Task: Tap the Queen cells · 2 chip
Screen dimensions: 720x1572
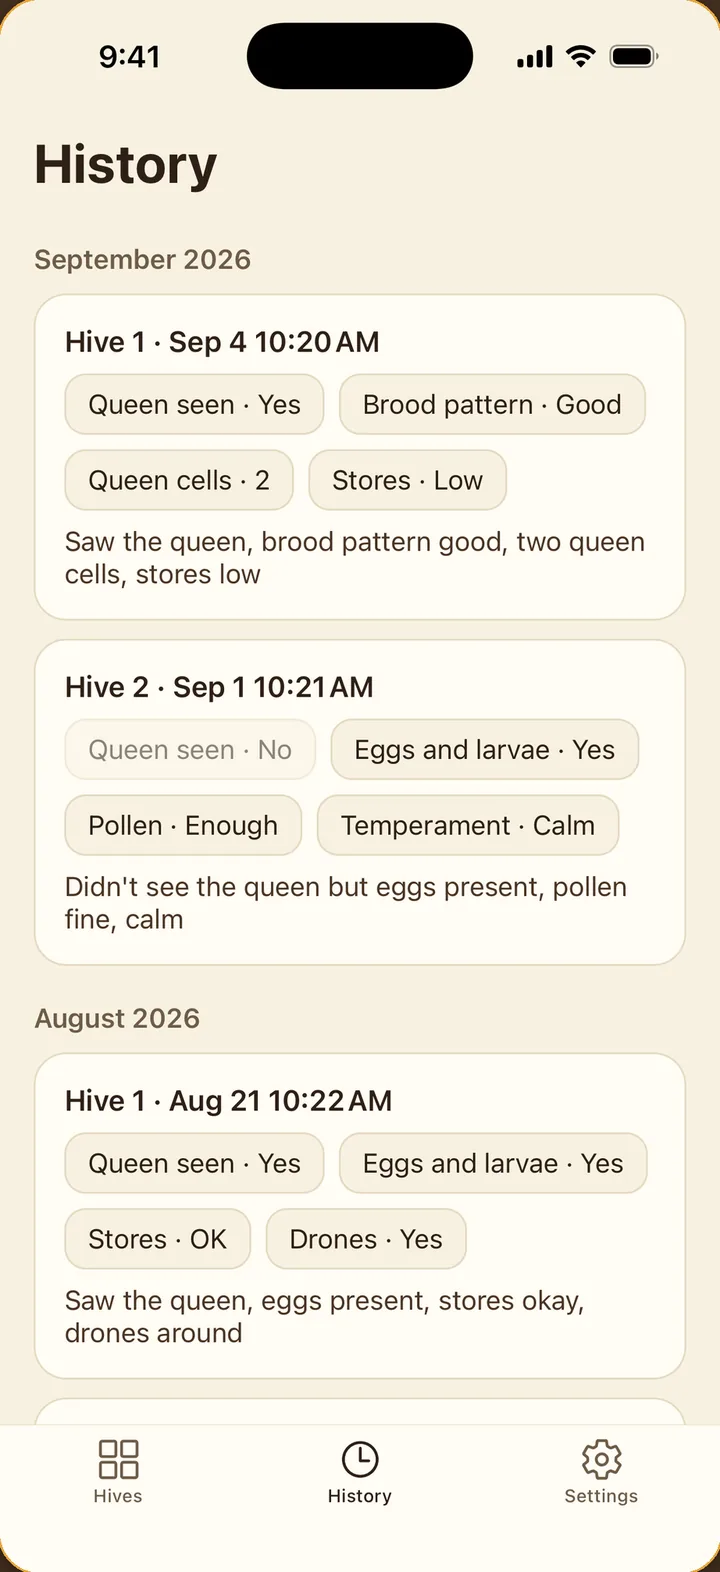Action: 179,481
